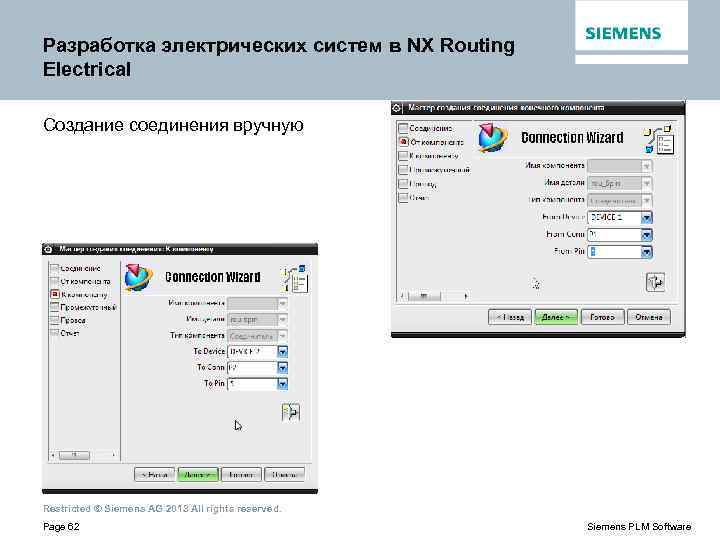Click into the From Device input field
Image resolution: width=720 pixels, height=540 pixels.
click(614, 217)
